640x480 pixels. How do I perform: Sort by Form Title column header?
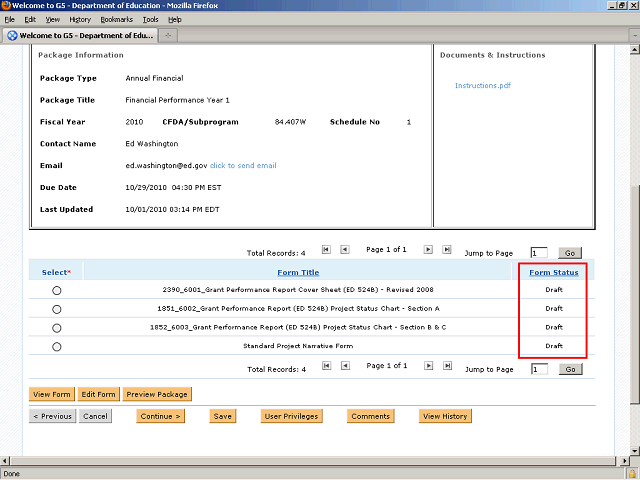pyautogui.click(x=298, y=272)
